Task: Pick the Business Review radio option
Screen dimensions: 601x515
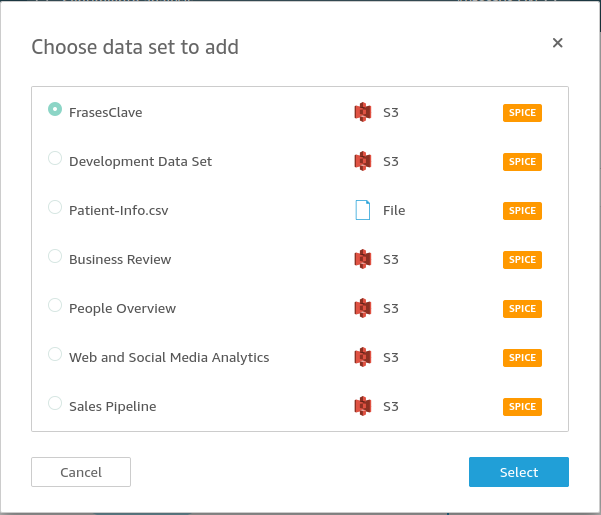Action: pyautogui.click(x=55, y=256)
